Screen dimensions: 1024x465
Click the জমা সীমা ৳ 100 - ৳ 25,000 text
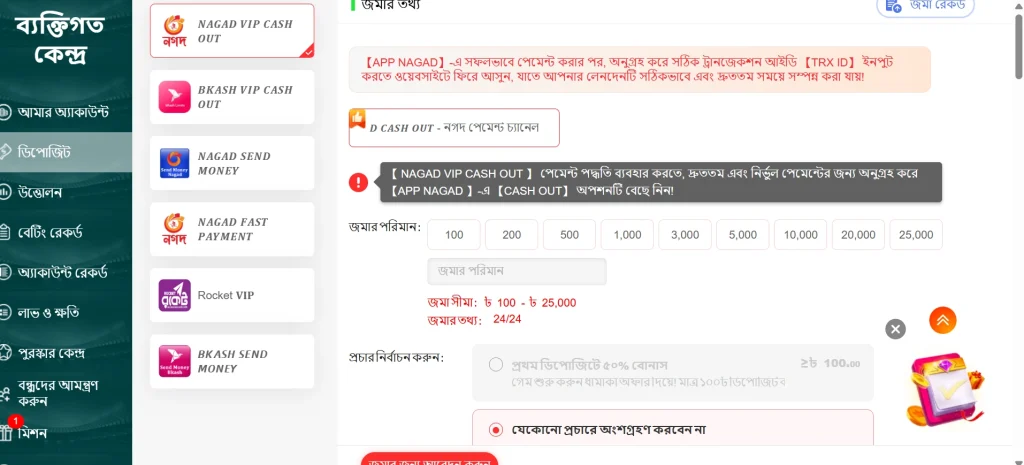click(x=502, y=303)
